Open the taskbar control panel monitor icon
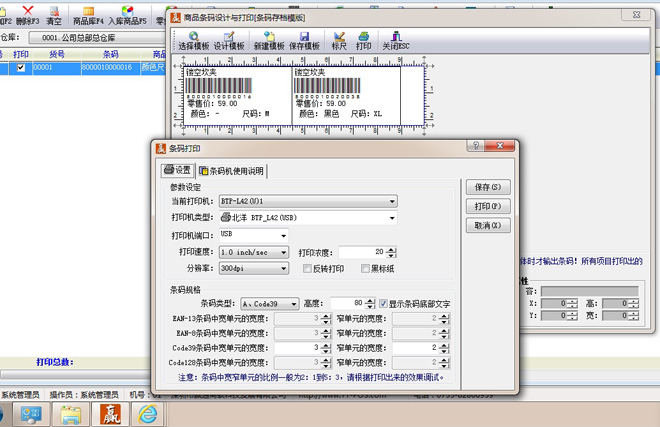This screenshot has height=427, width=660. [x=31, y=414]
